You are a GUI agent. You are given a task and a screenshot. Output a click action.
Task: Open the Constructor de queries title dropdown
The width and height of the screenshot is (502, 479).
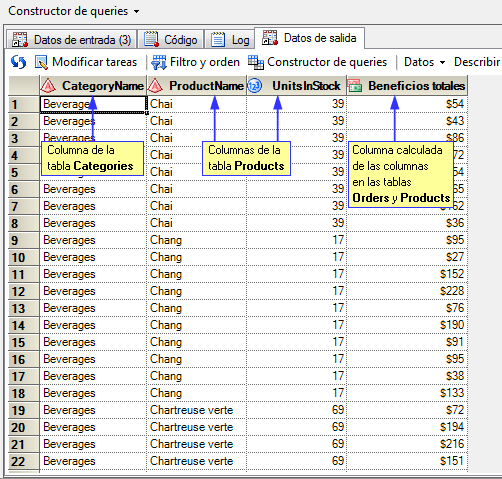click(136, 11)
